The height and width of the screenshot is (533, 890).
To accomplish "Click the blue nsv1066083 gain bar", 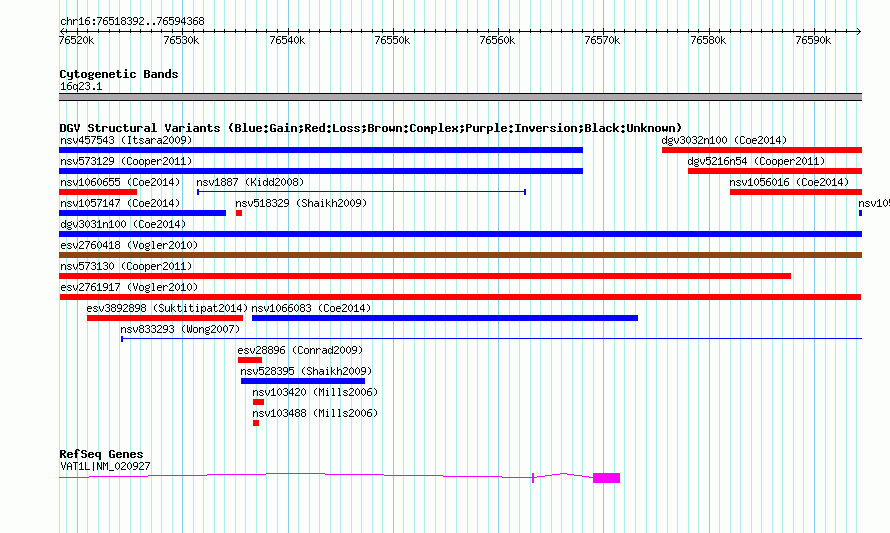I will pos(445,318).
